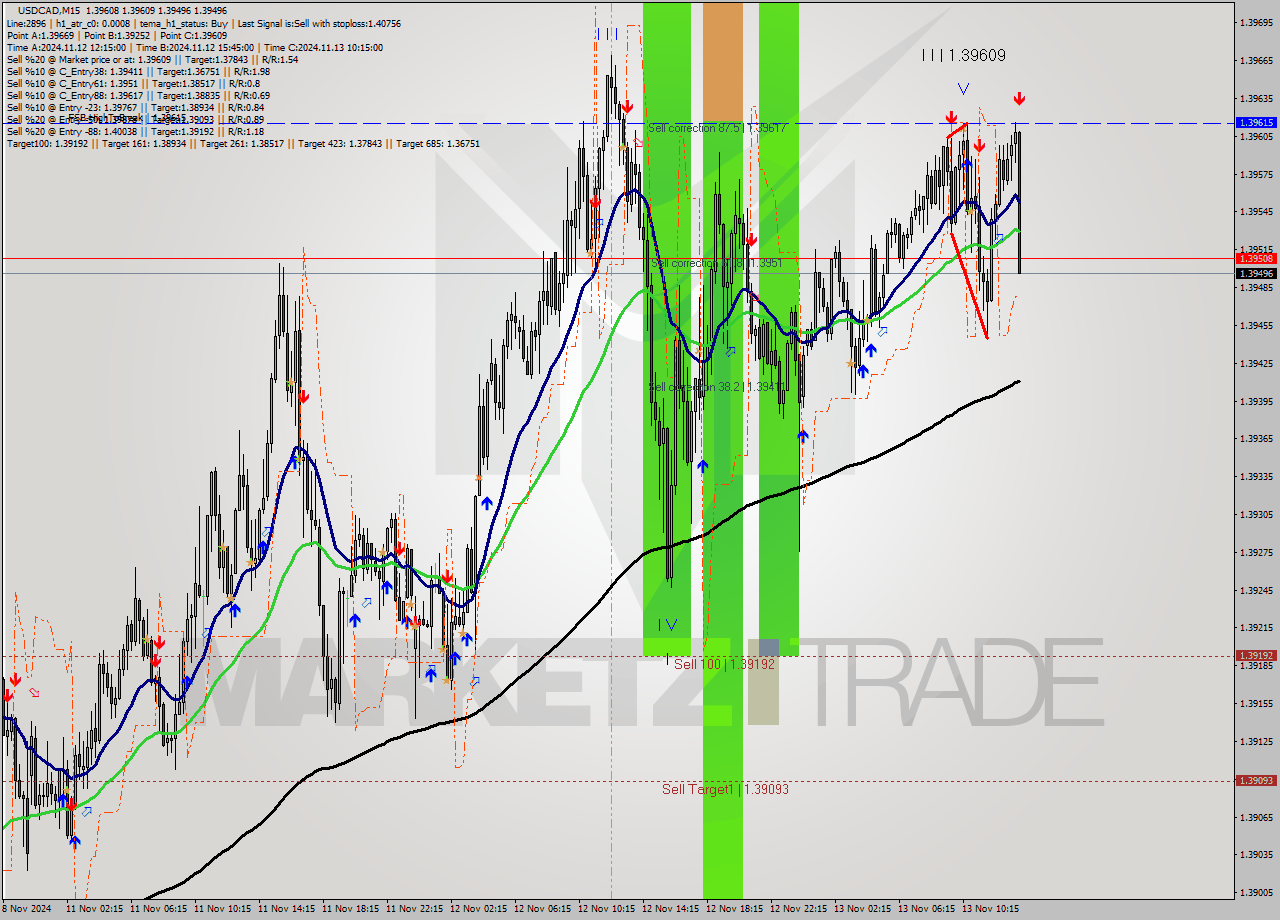Select the 1.39005 price scale label

pyautogui.click(x=1256, y=892)
